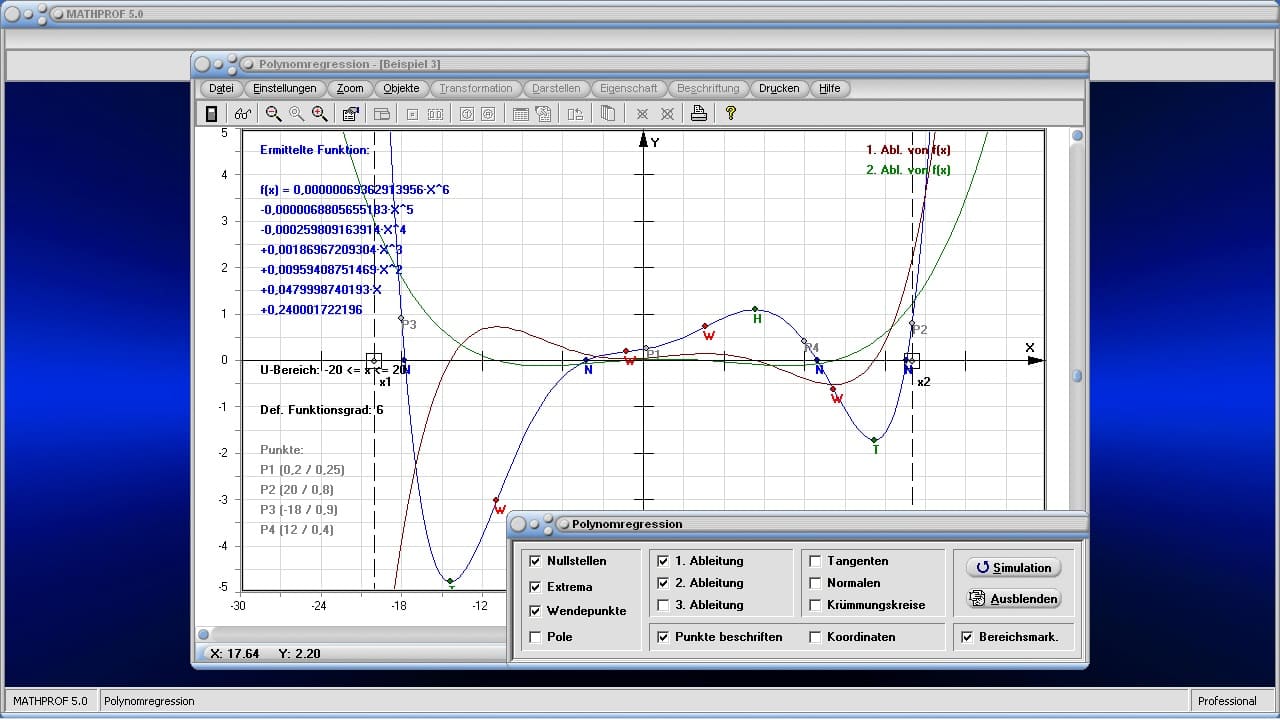Viewport: 1280px width, 720px height.
Task: Click the zoom in magnifier icon
Action: click(320, 114)
